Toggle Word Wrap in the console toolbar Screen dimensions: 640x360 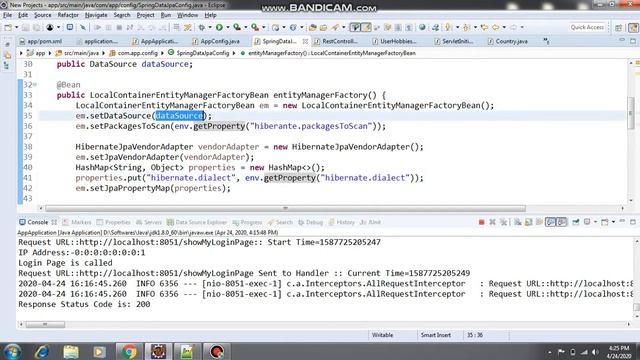point(540,222)
